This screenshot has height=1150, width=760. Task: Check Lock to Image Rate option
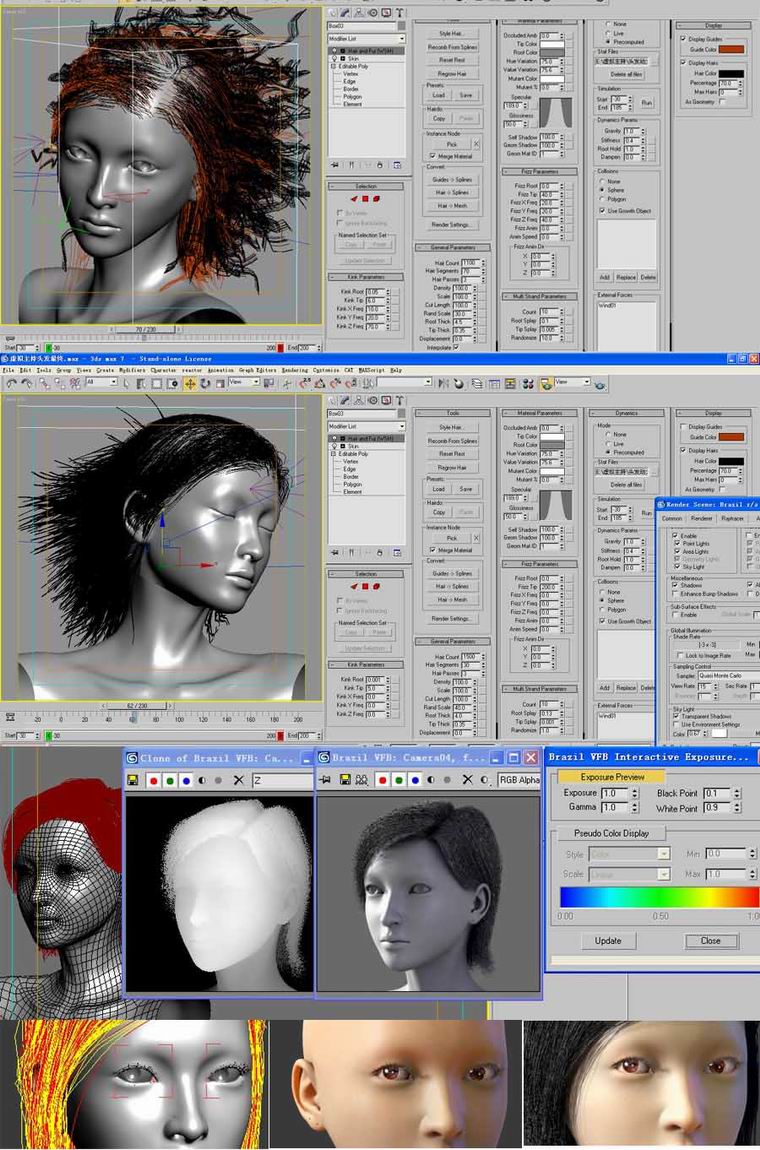680,656
